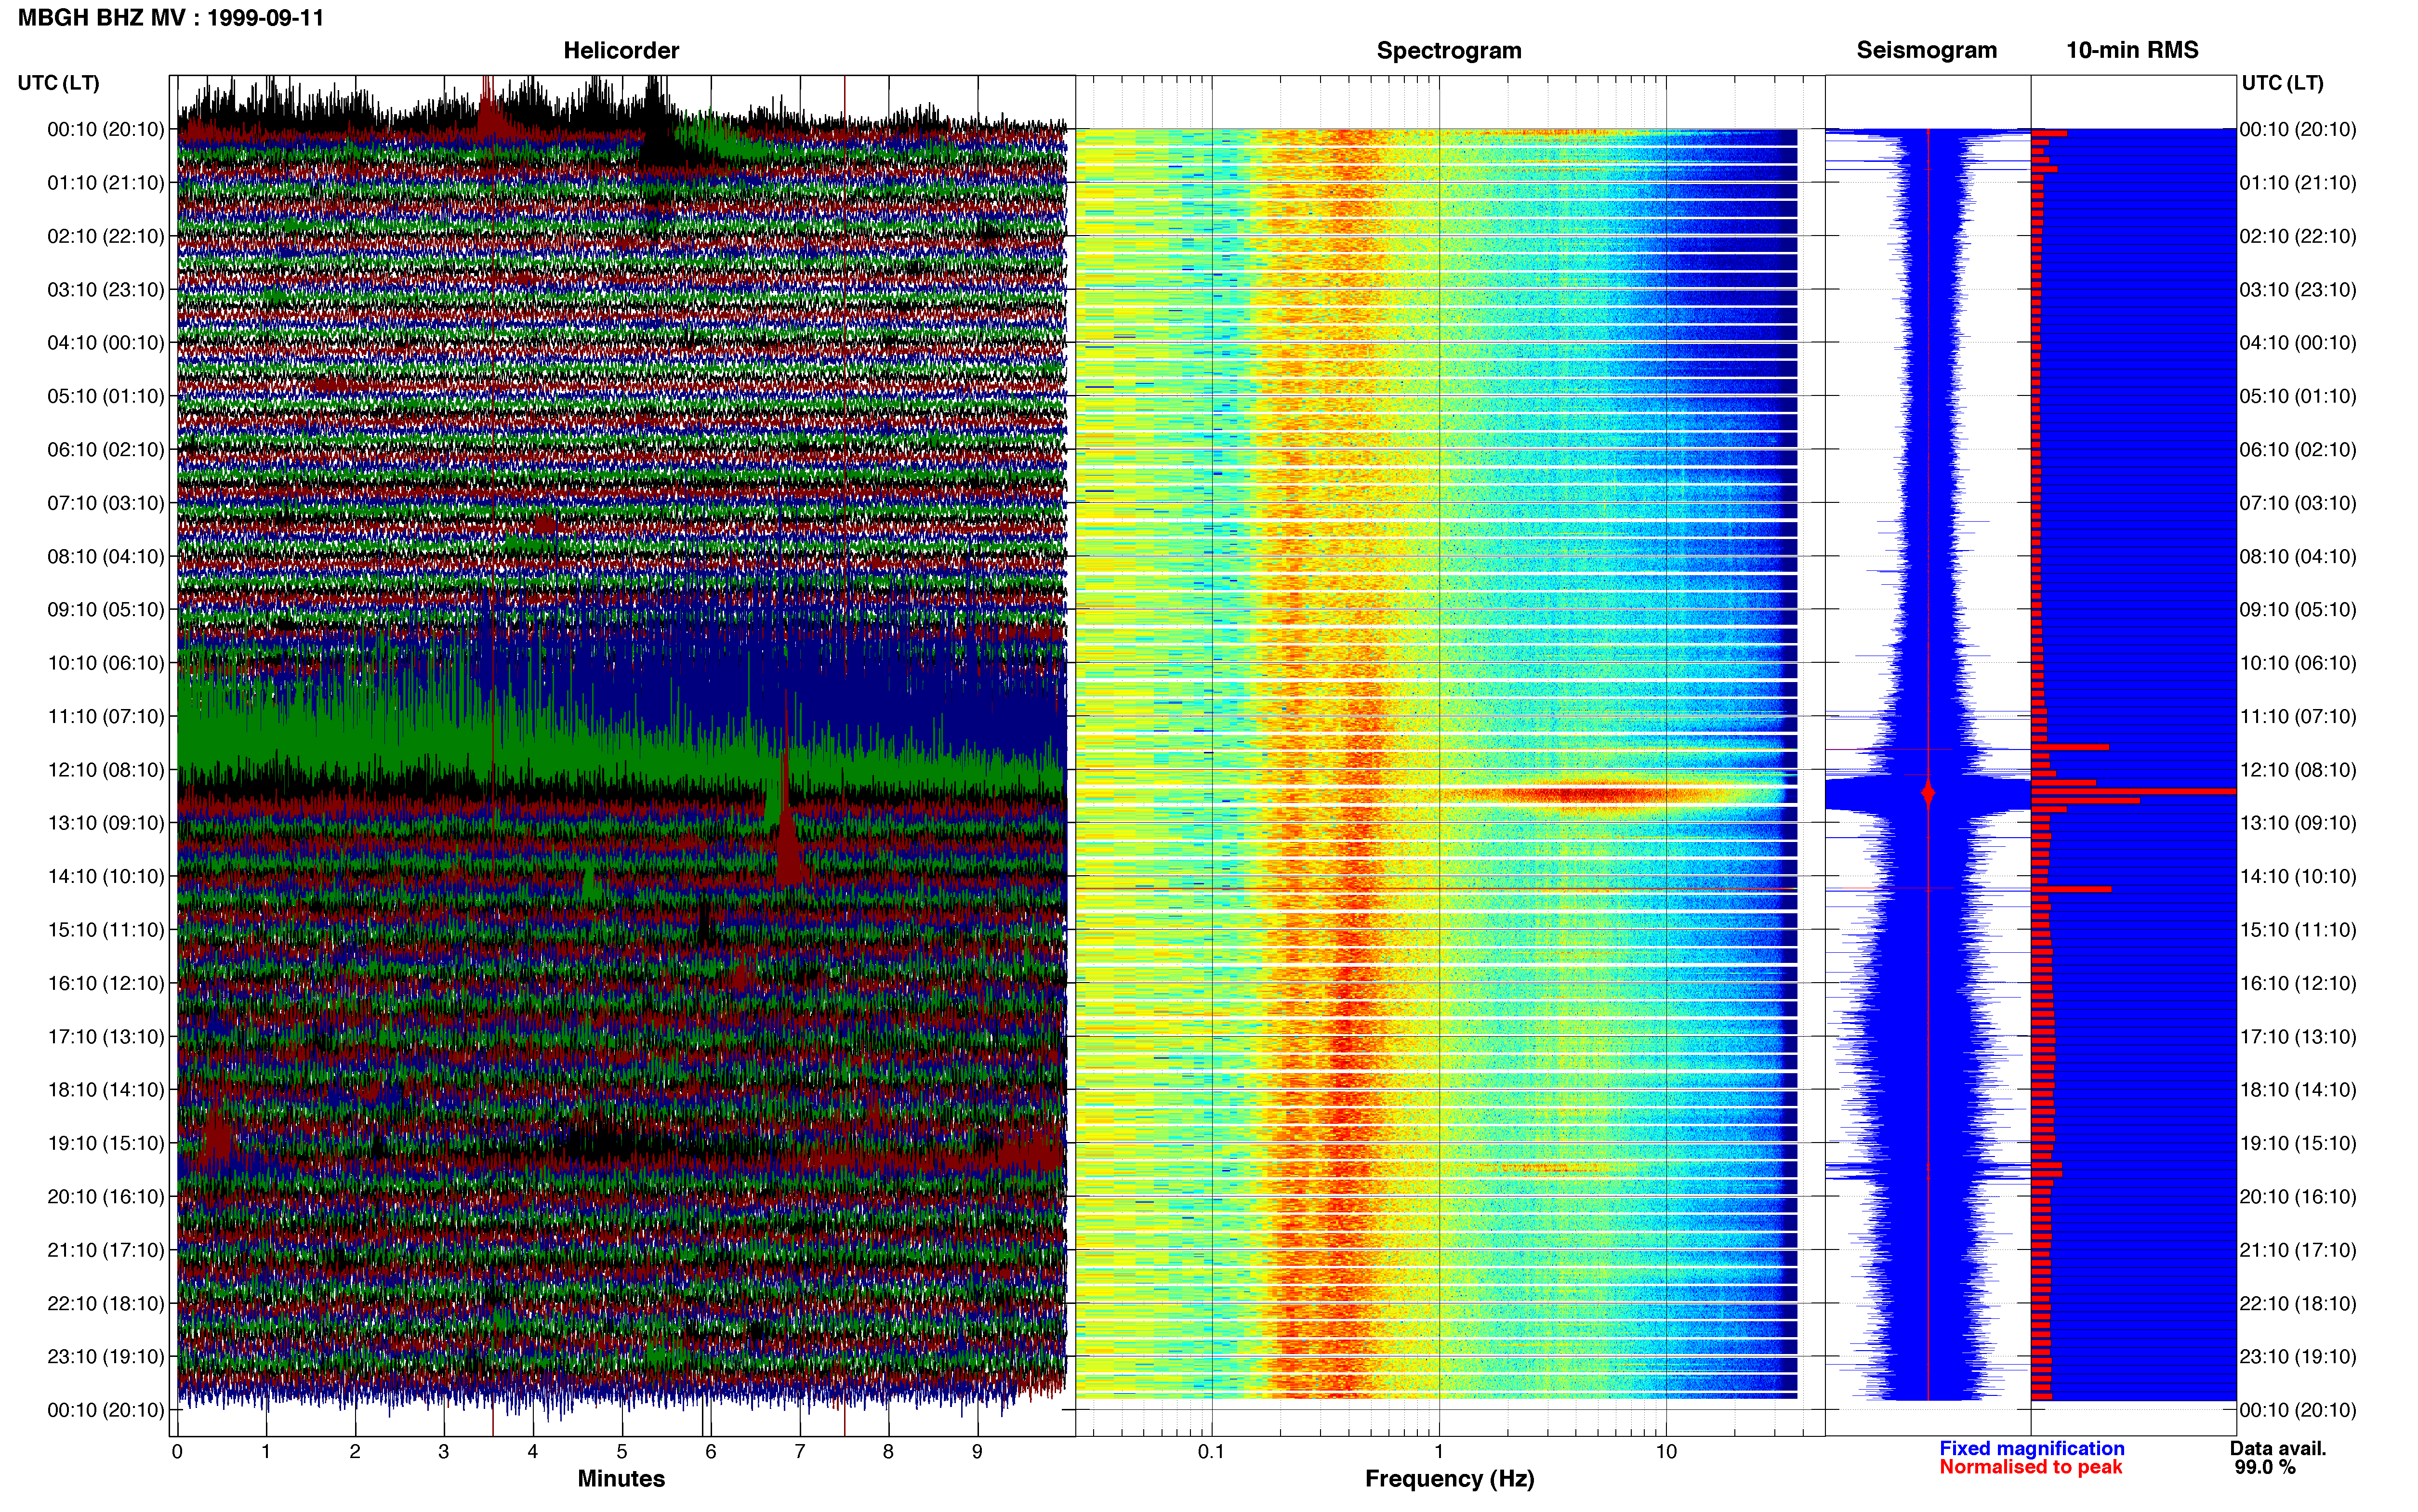This screenshot has width=2418, height=1512.
Task: Click the plot title MBGH BHZ MV : 1999-09-11
Action: [x=171, y=18]
